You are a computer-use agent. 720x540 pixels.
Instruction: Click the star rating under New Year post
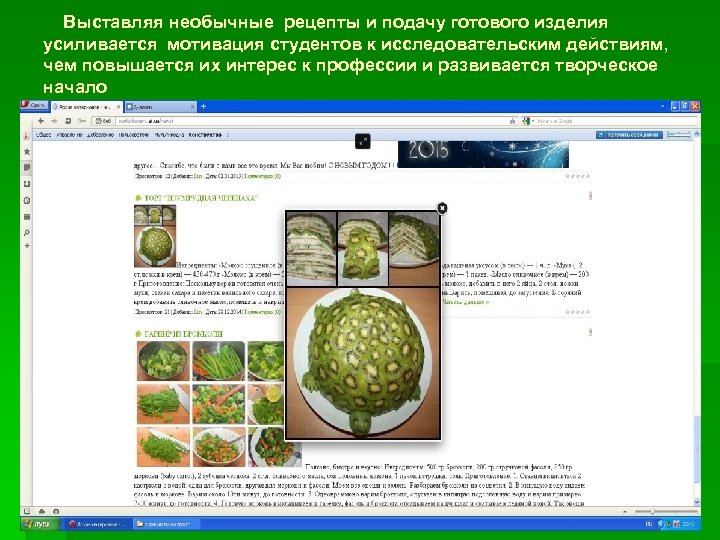(577, 176)
